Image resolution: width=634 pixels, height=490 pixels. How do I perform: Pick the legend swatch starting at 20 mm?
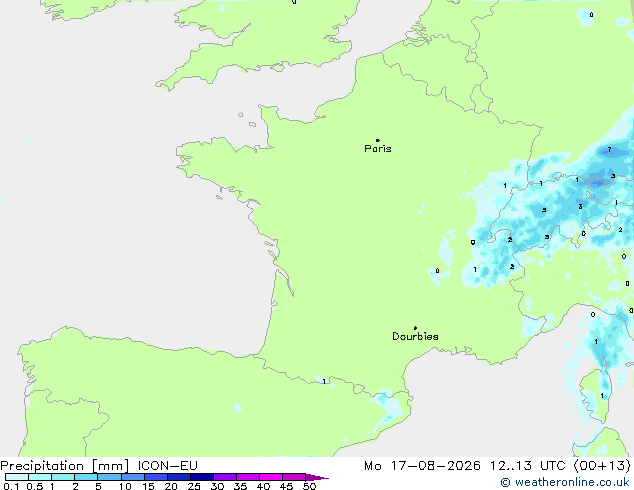pos(179,477)
